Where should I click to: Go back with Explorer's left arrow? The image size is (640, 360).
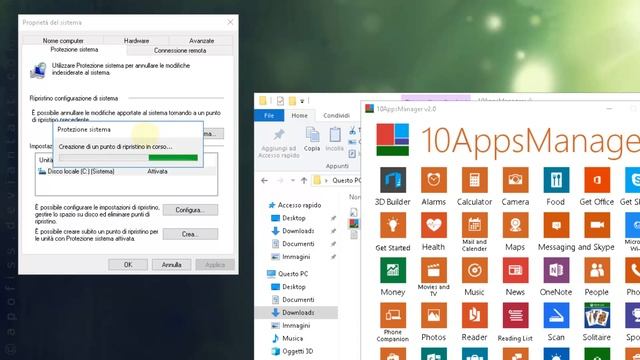pyautogui.click(x=264, y=180)
